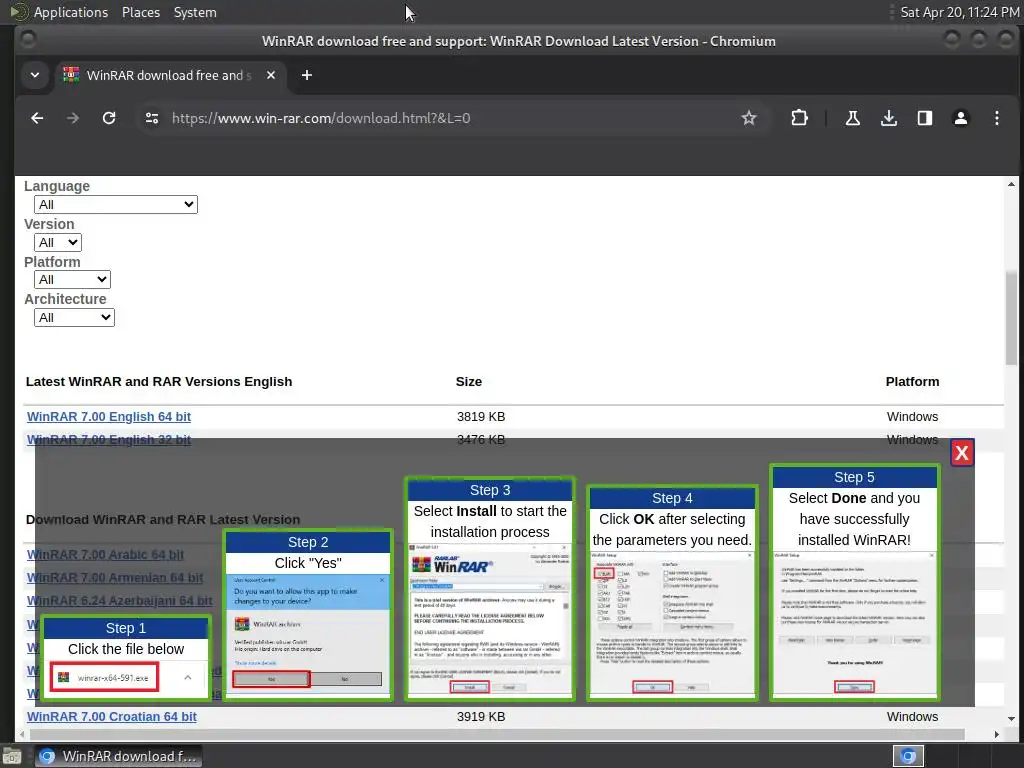Click the winrar-x64-591.exe file in Step 1
The image size is (1024, 768).
[x=104, y=677]
